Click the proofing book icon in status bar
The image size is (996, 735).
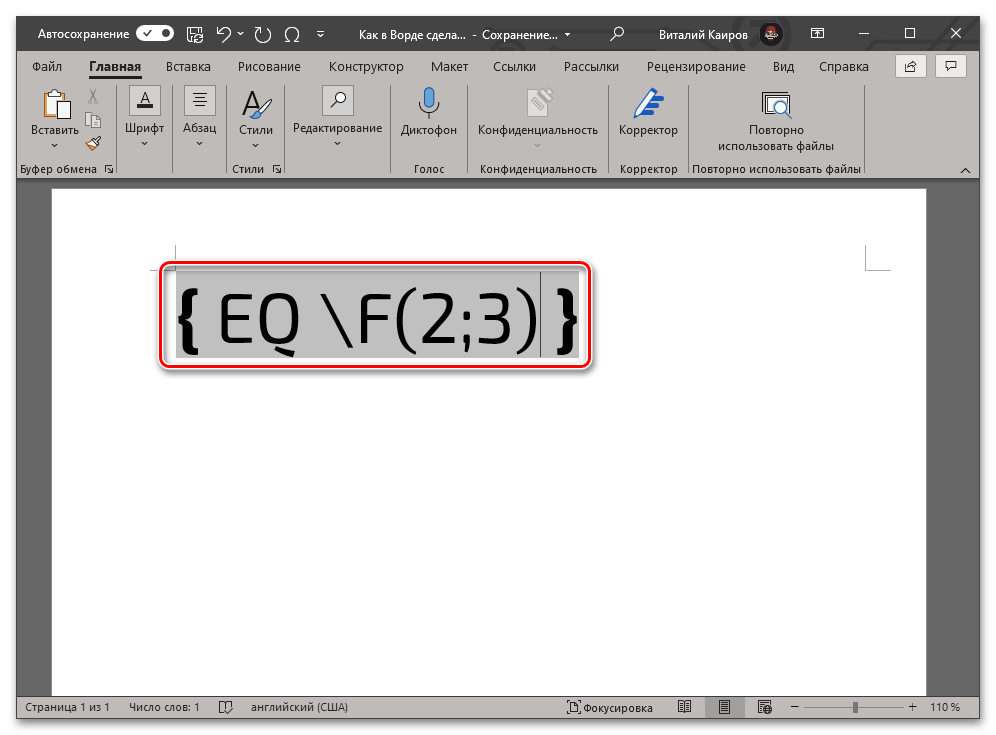(x=225, y=707)
